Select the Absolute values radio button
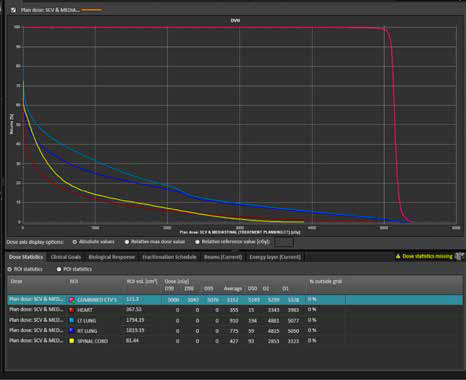466x380 pixels. (x=75, y=242)
